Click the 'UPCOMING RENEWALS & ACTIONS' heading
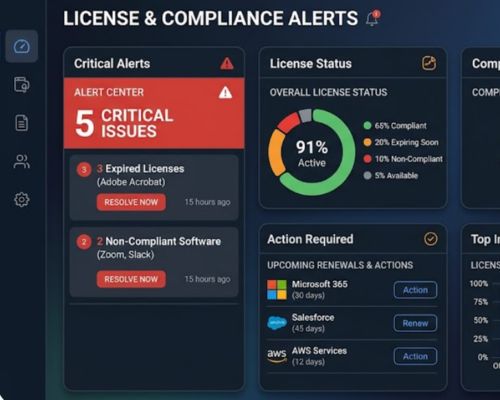 340,265
